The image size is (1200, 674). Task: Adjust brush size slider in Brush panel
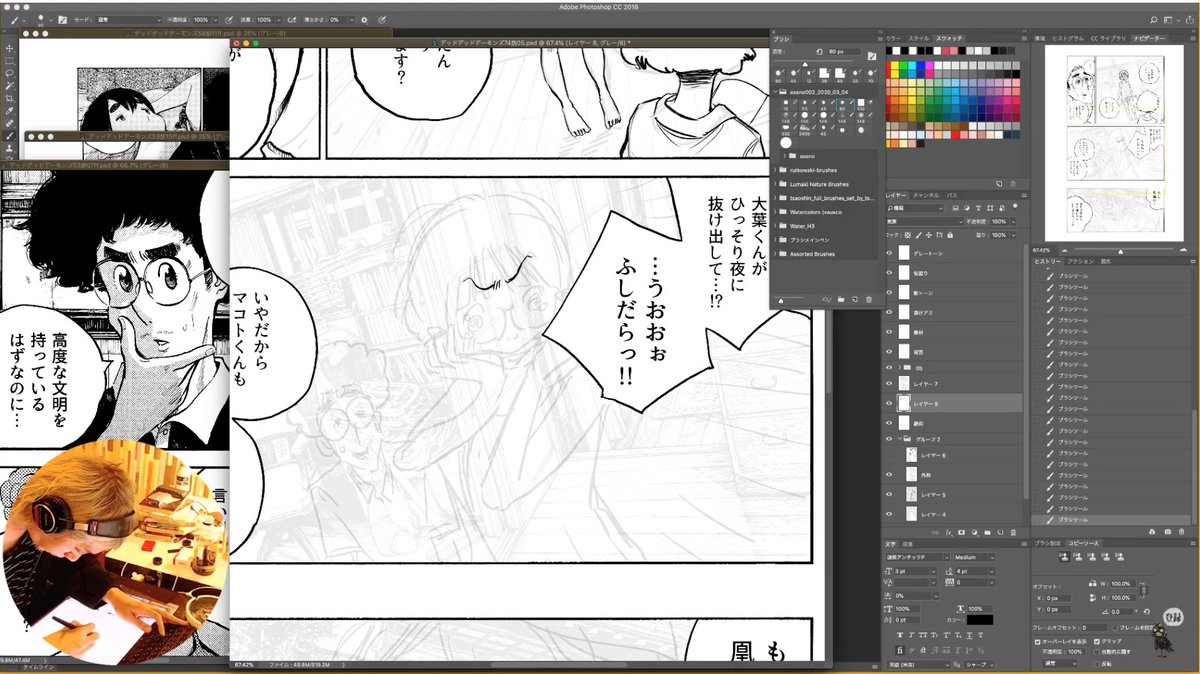click(x=805, y=63)
